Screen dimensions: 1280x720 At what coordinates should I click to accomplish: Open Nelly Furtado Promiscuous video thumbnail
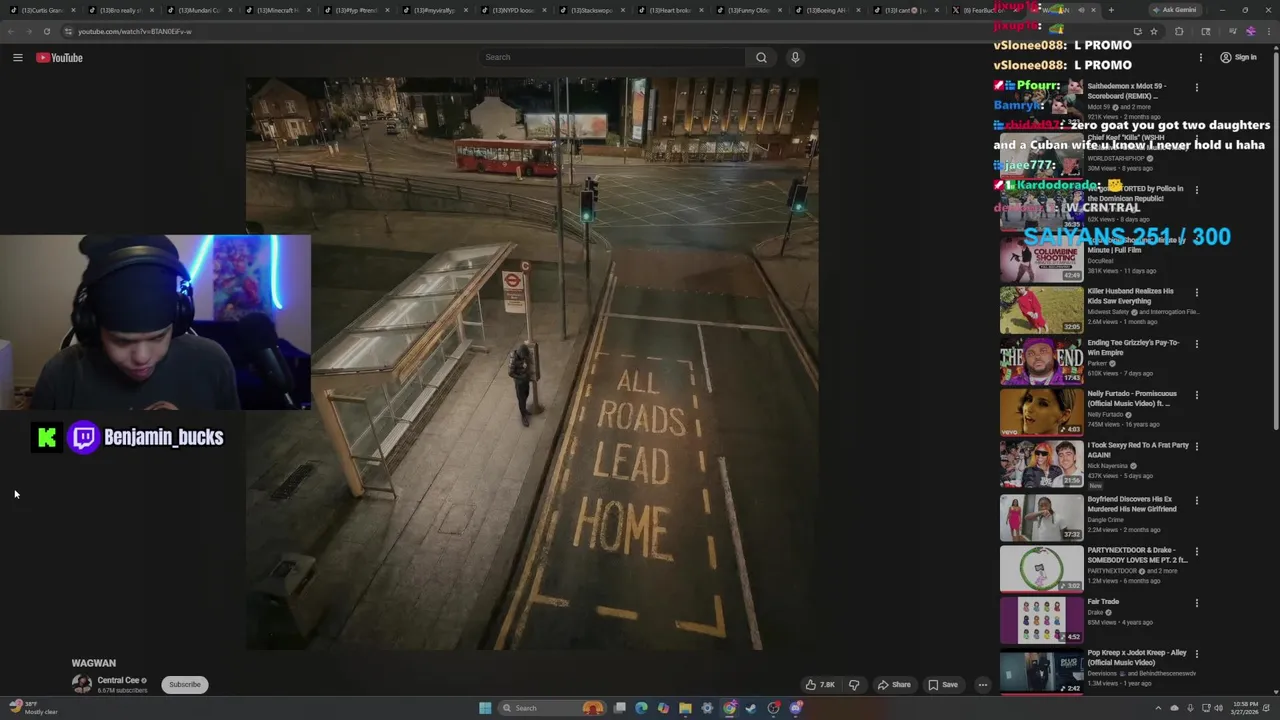click(x=1041, y=411)
